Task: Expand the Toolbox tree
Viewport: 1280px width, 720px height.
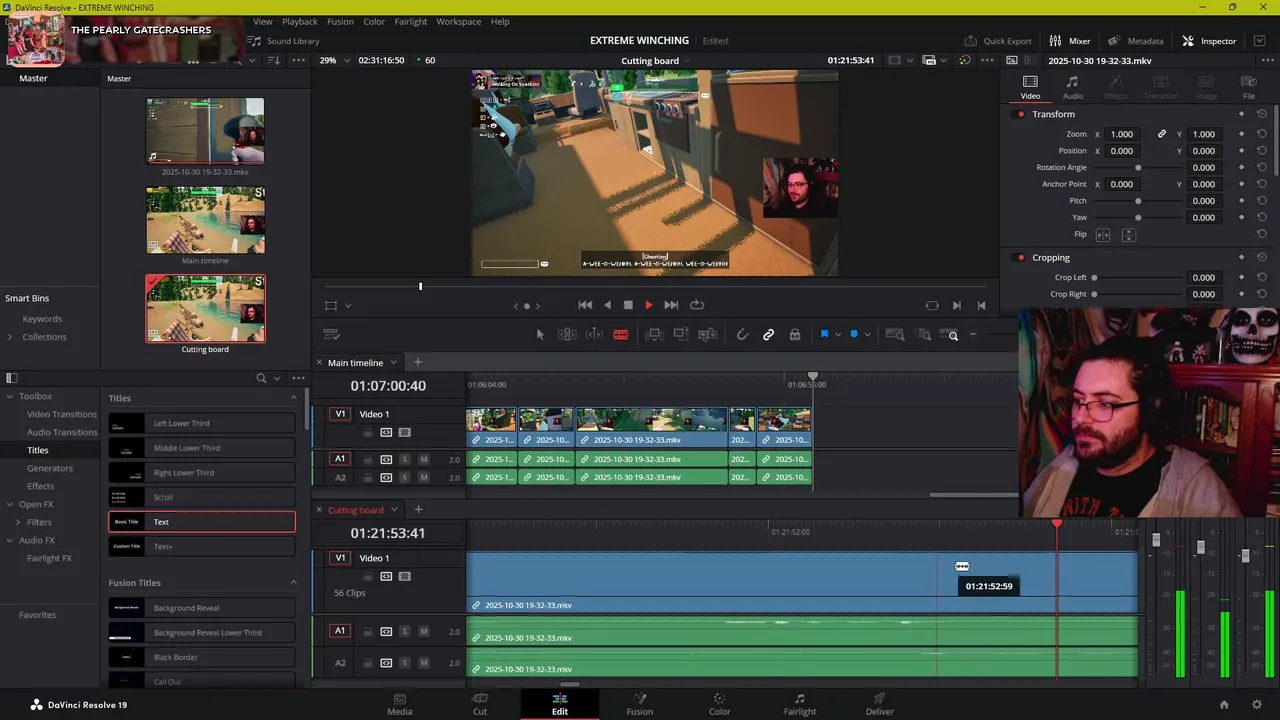Action: pyautogui.click(x=9, y=396)
